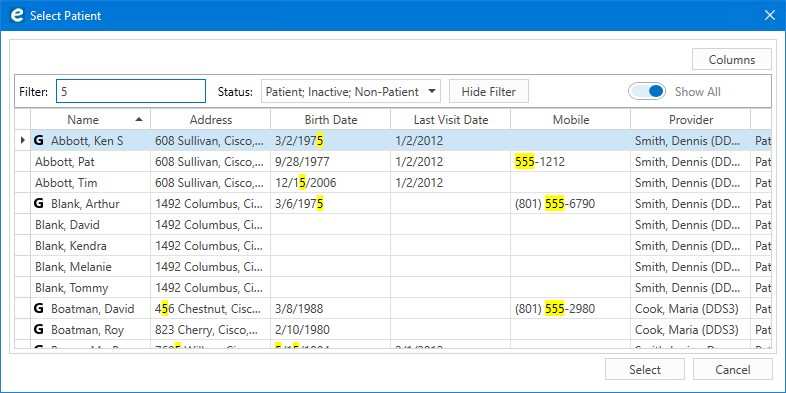Viewport: 786px width, 393px height.
Task: Close the Select Patient dialog
Action: 769,16
